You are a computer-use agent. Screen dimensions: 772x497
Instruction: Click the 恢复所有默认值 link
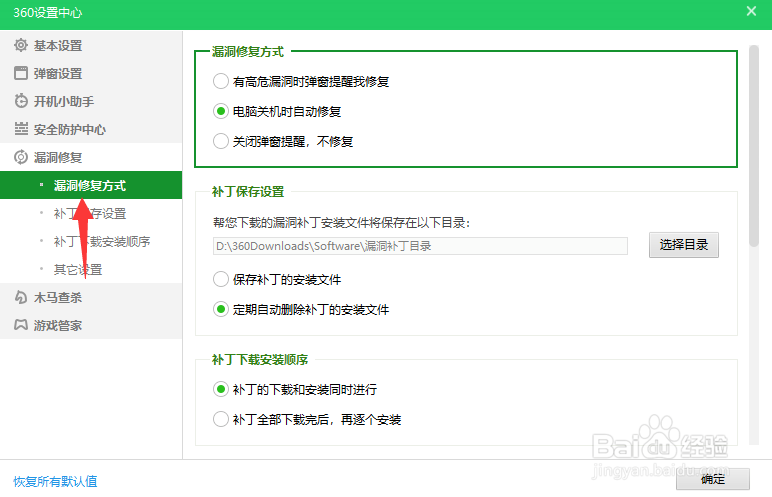[x=55, y=481]
